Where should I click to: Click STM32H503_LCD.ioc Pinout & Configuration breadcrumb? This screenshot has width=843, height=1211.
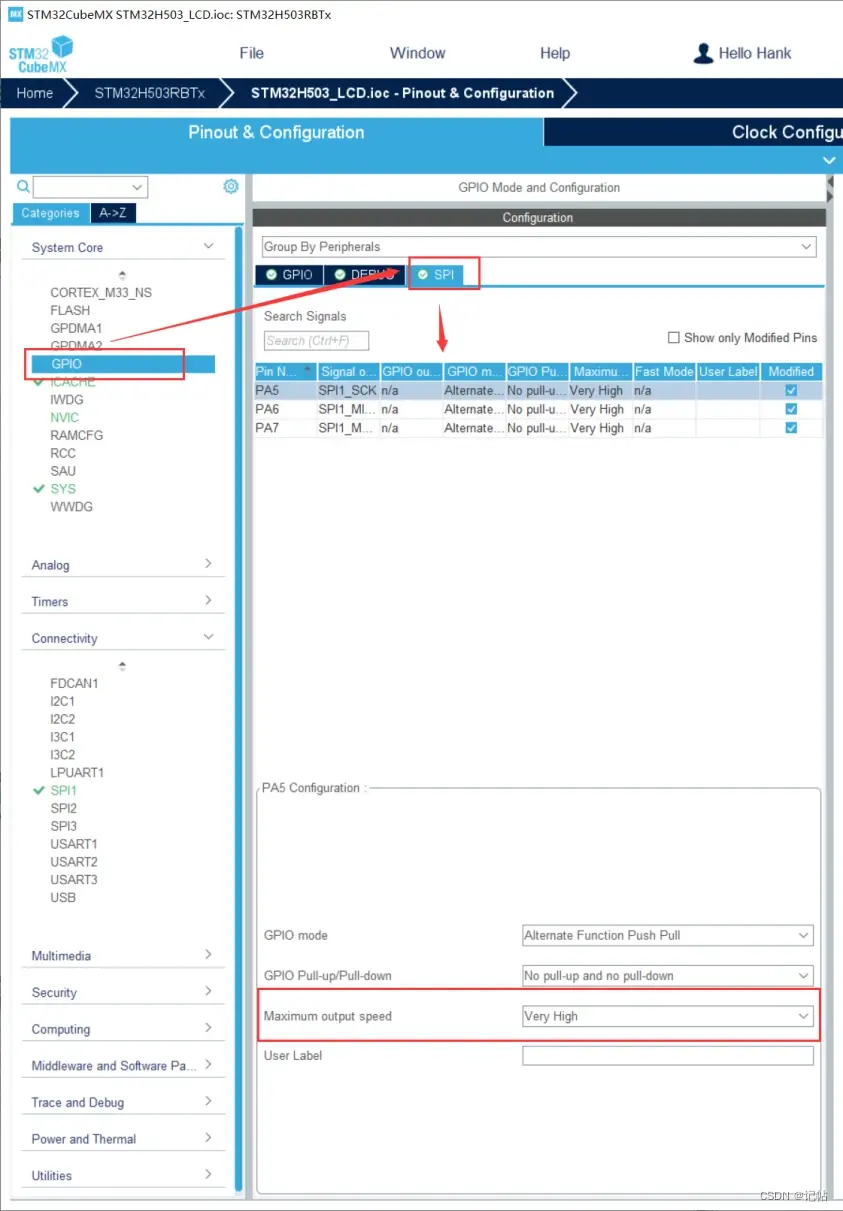pos(402,93)
